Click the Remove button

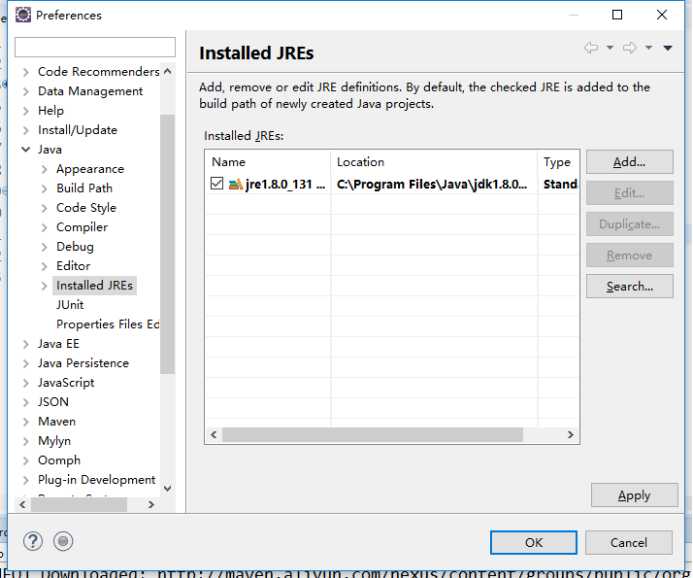pyautogui.click(x=629, y=255)
